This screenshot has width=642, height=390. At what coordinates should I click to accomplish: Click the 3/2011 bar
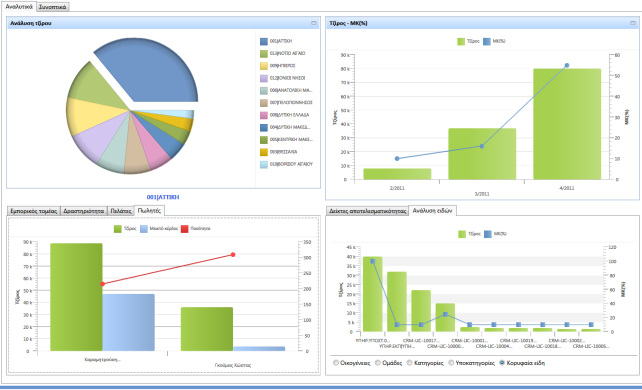[482, 154]
